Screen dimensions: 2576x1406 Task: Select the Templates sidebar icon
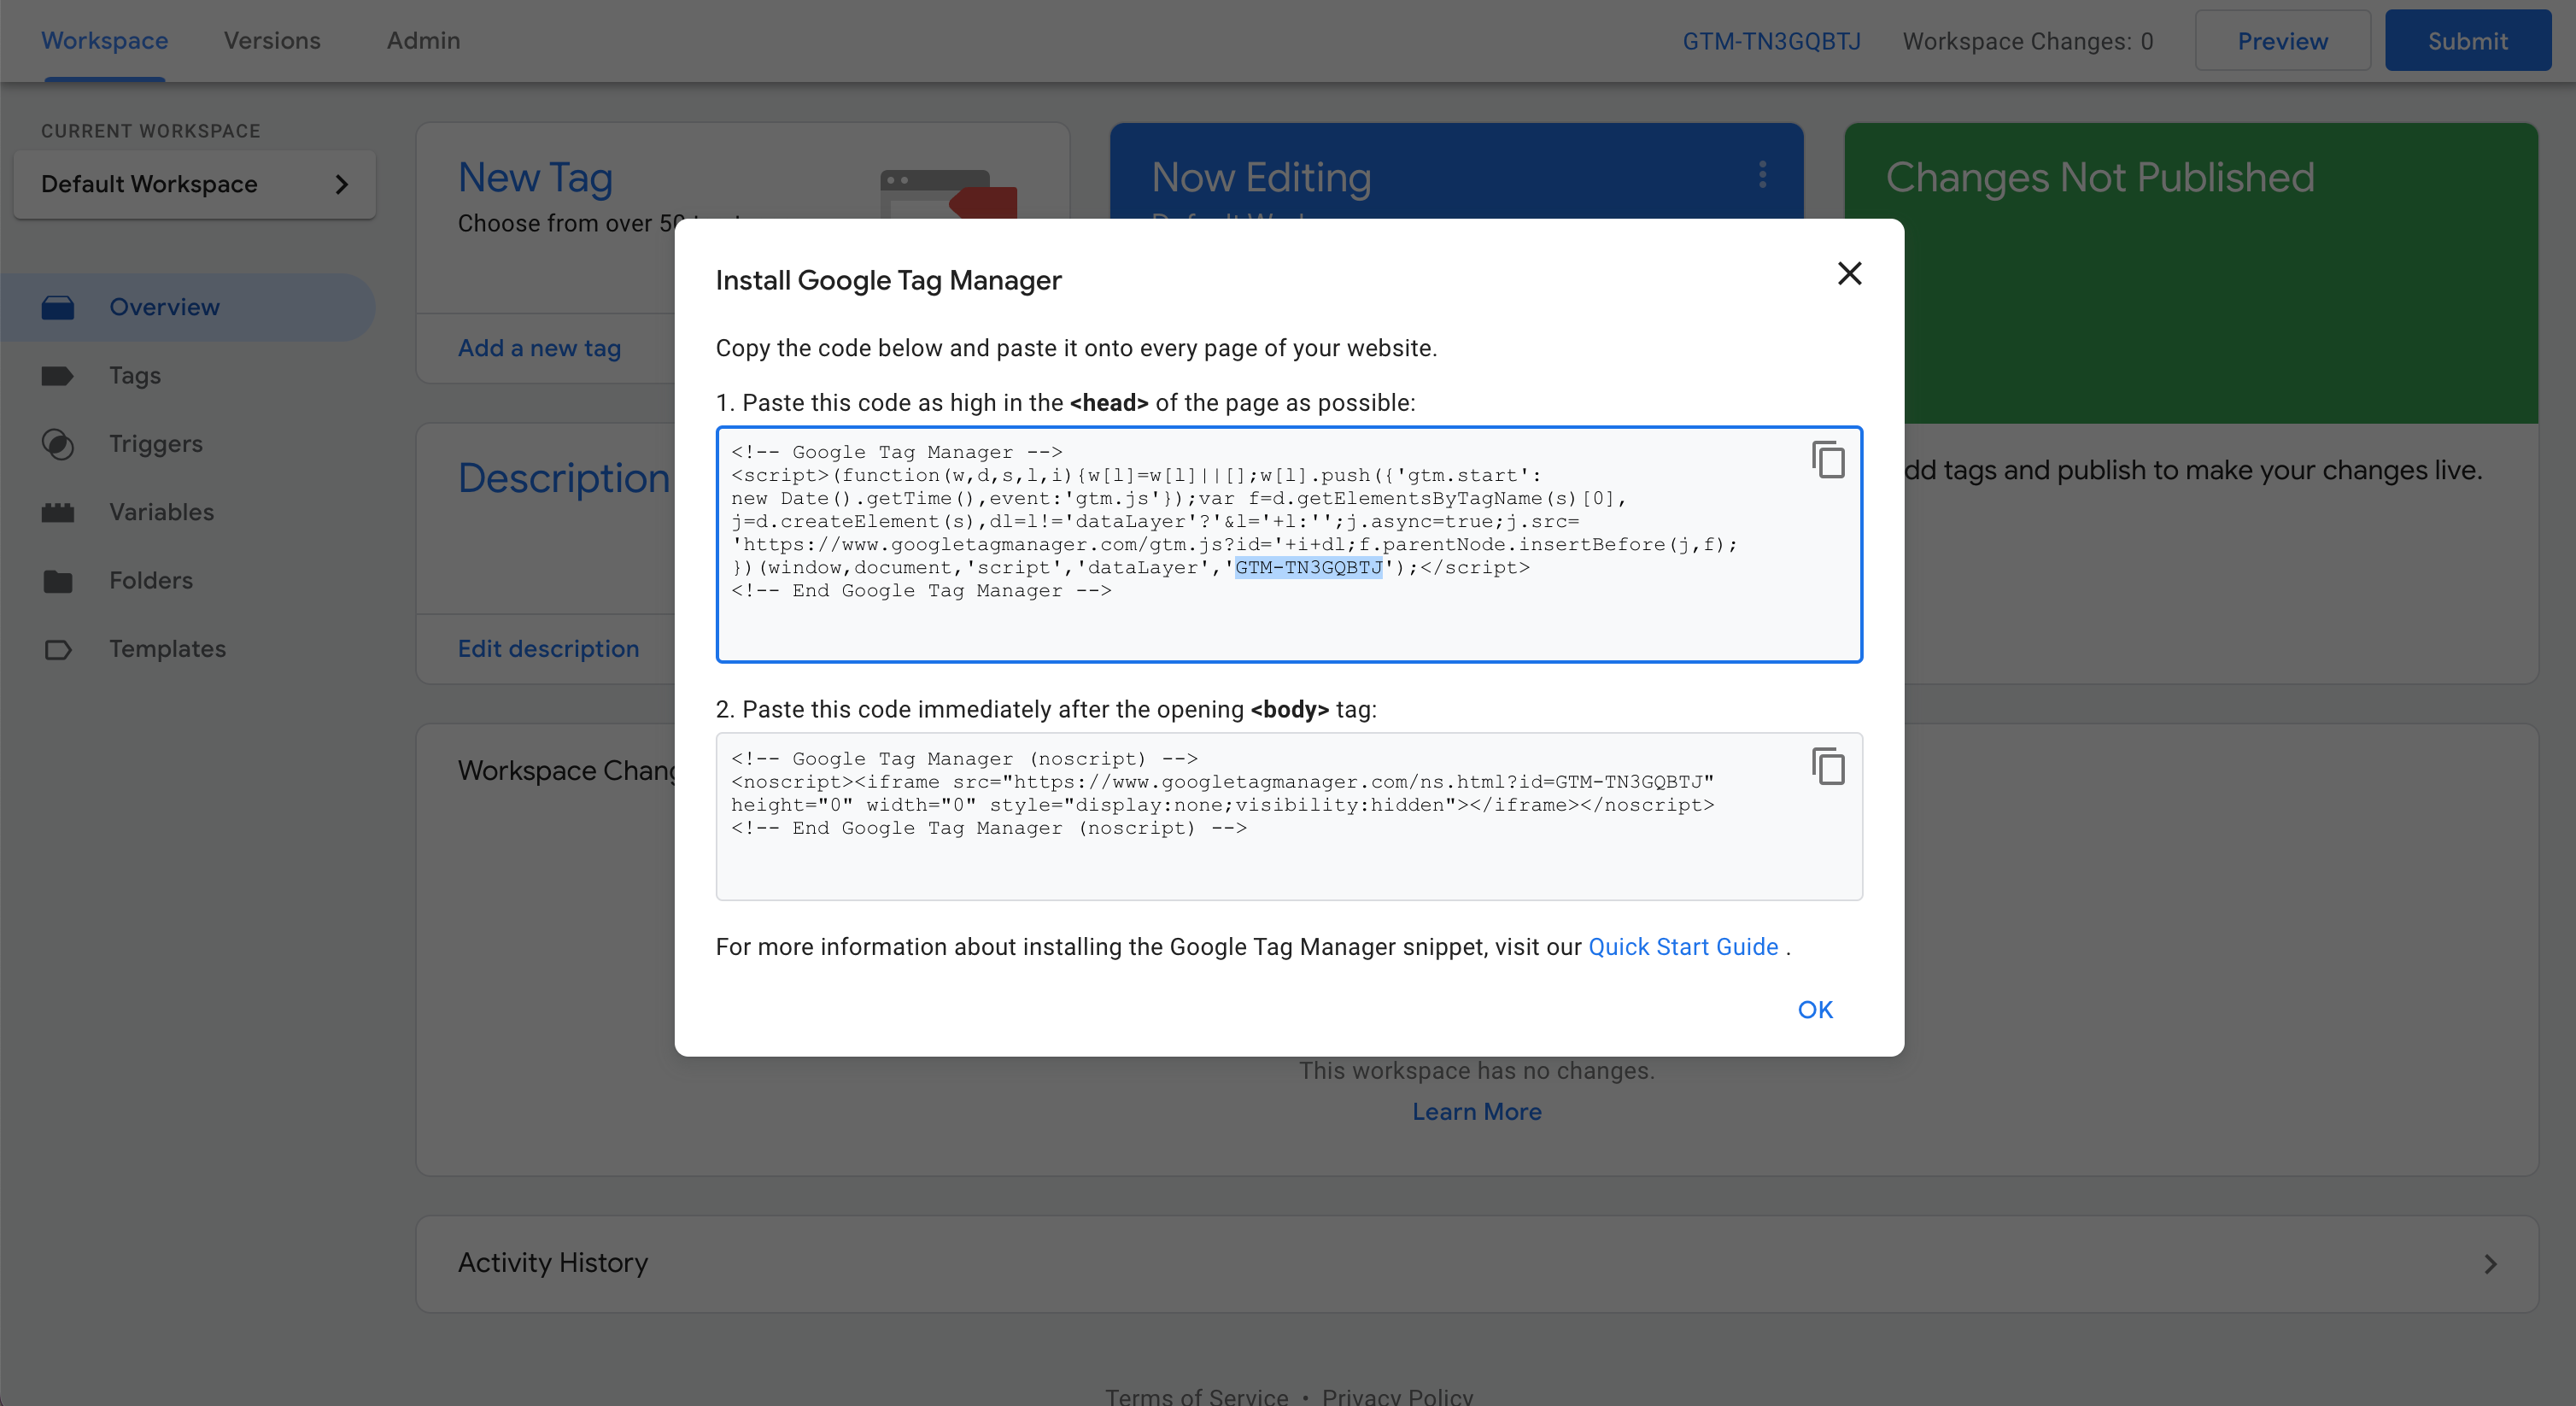pos(58,649)
